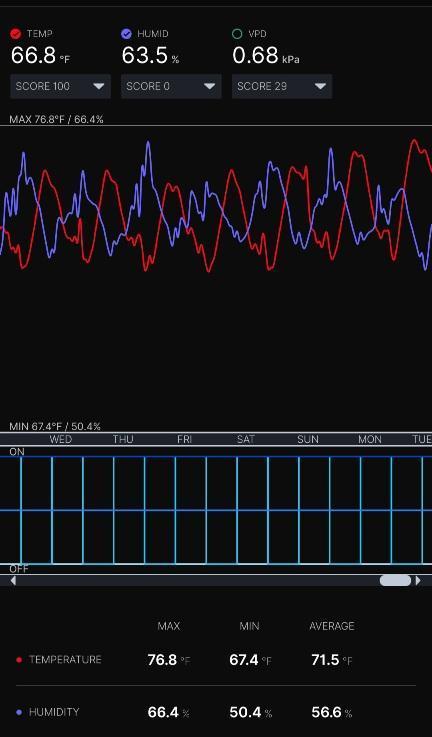This screenshot has width=432, height=737.
Task: Click the timeline scrollbar thumb
Action: tap(395, 580)
